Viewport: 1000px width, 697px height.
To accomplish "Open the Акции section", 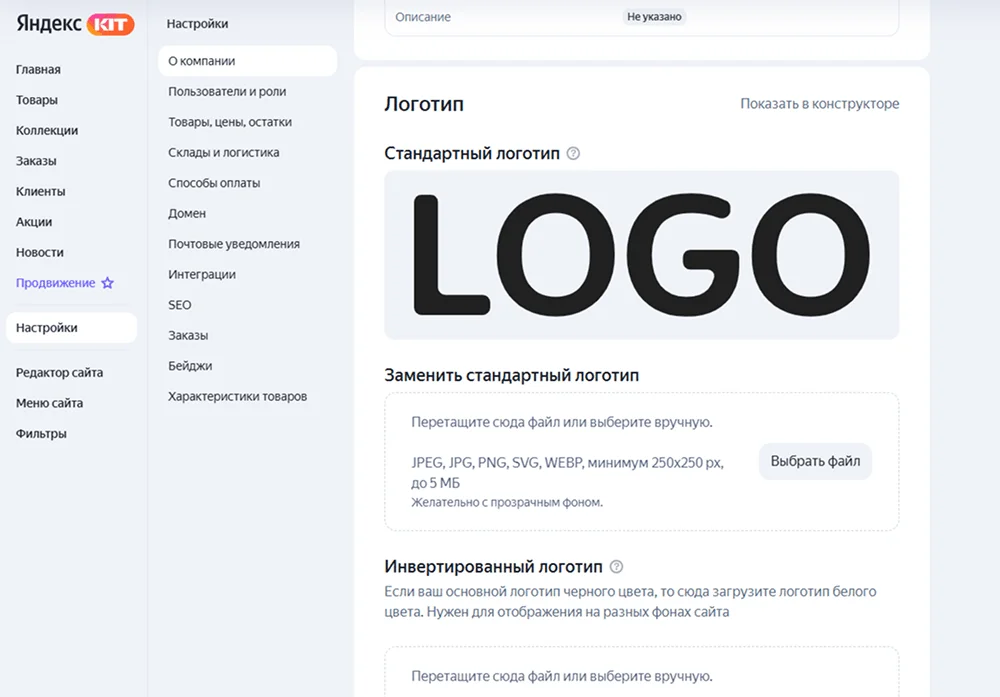I will [34, 222].
